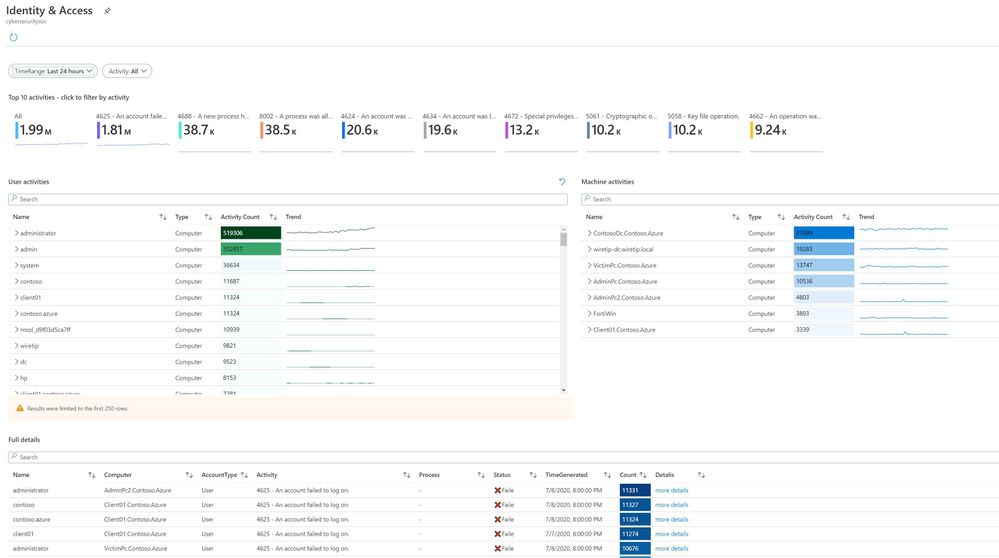The width and height of the screenshot is (999, 558).
Task: Open more details for contoso.azure row
Action: coord(672,520)
